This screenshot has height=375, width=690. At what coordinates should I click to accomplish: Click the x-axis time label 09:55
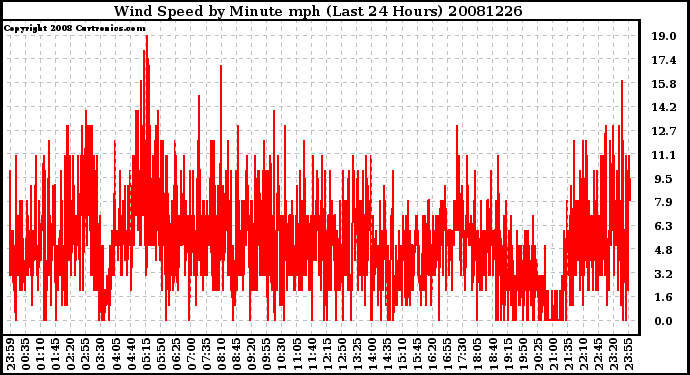[x=267, y=355]
